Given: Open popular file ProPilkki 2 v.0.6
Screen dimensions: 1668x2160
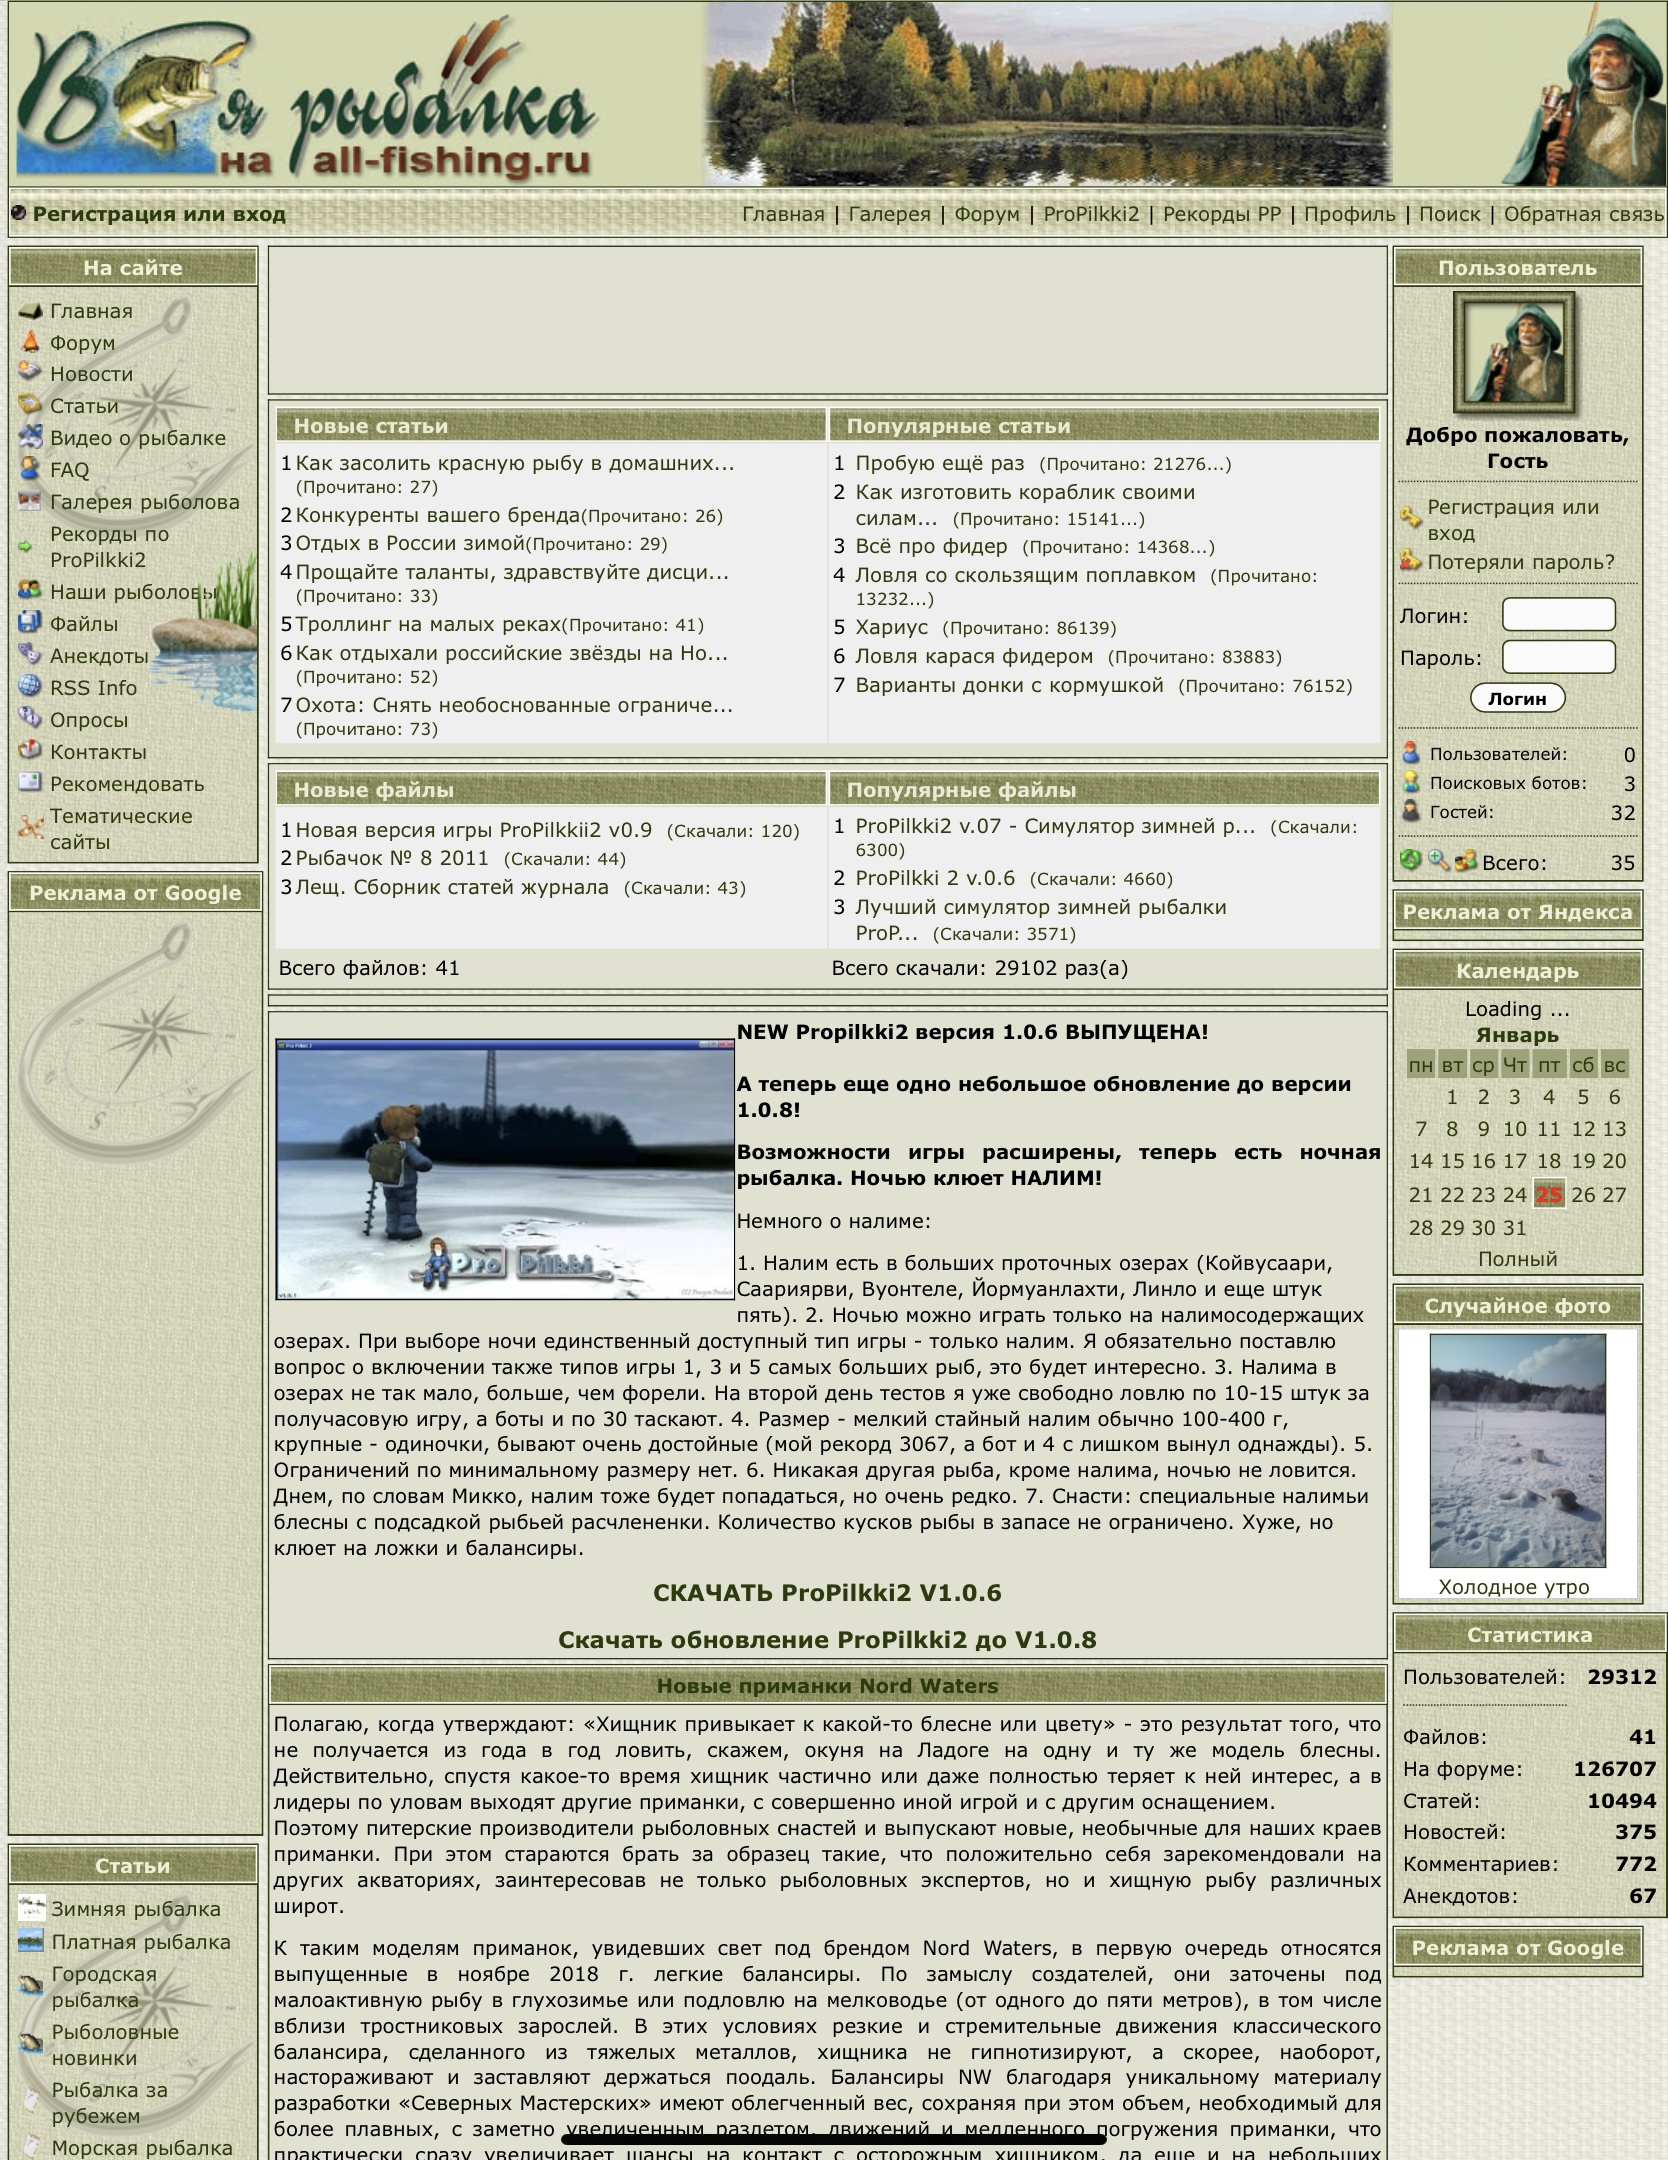Looking at the screenshot, I should click(935, 878).
